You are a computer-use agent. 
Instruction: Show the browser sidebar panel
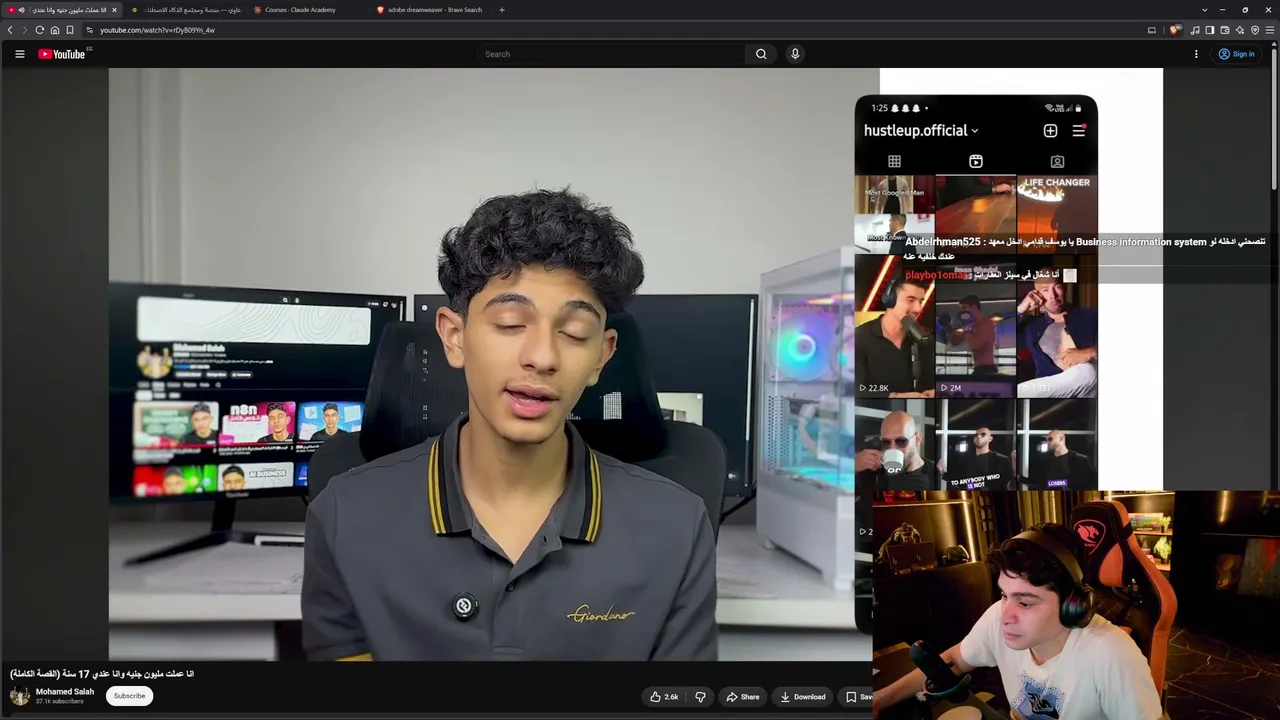point(1210,30)
